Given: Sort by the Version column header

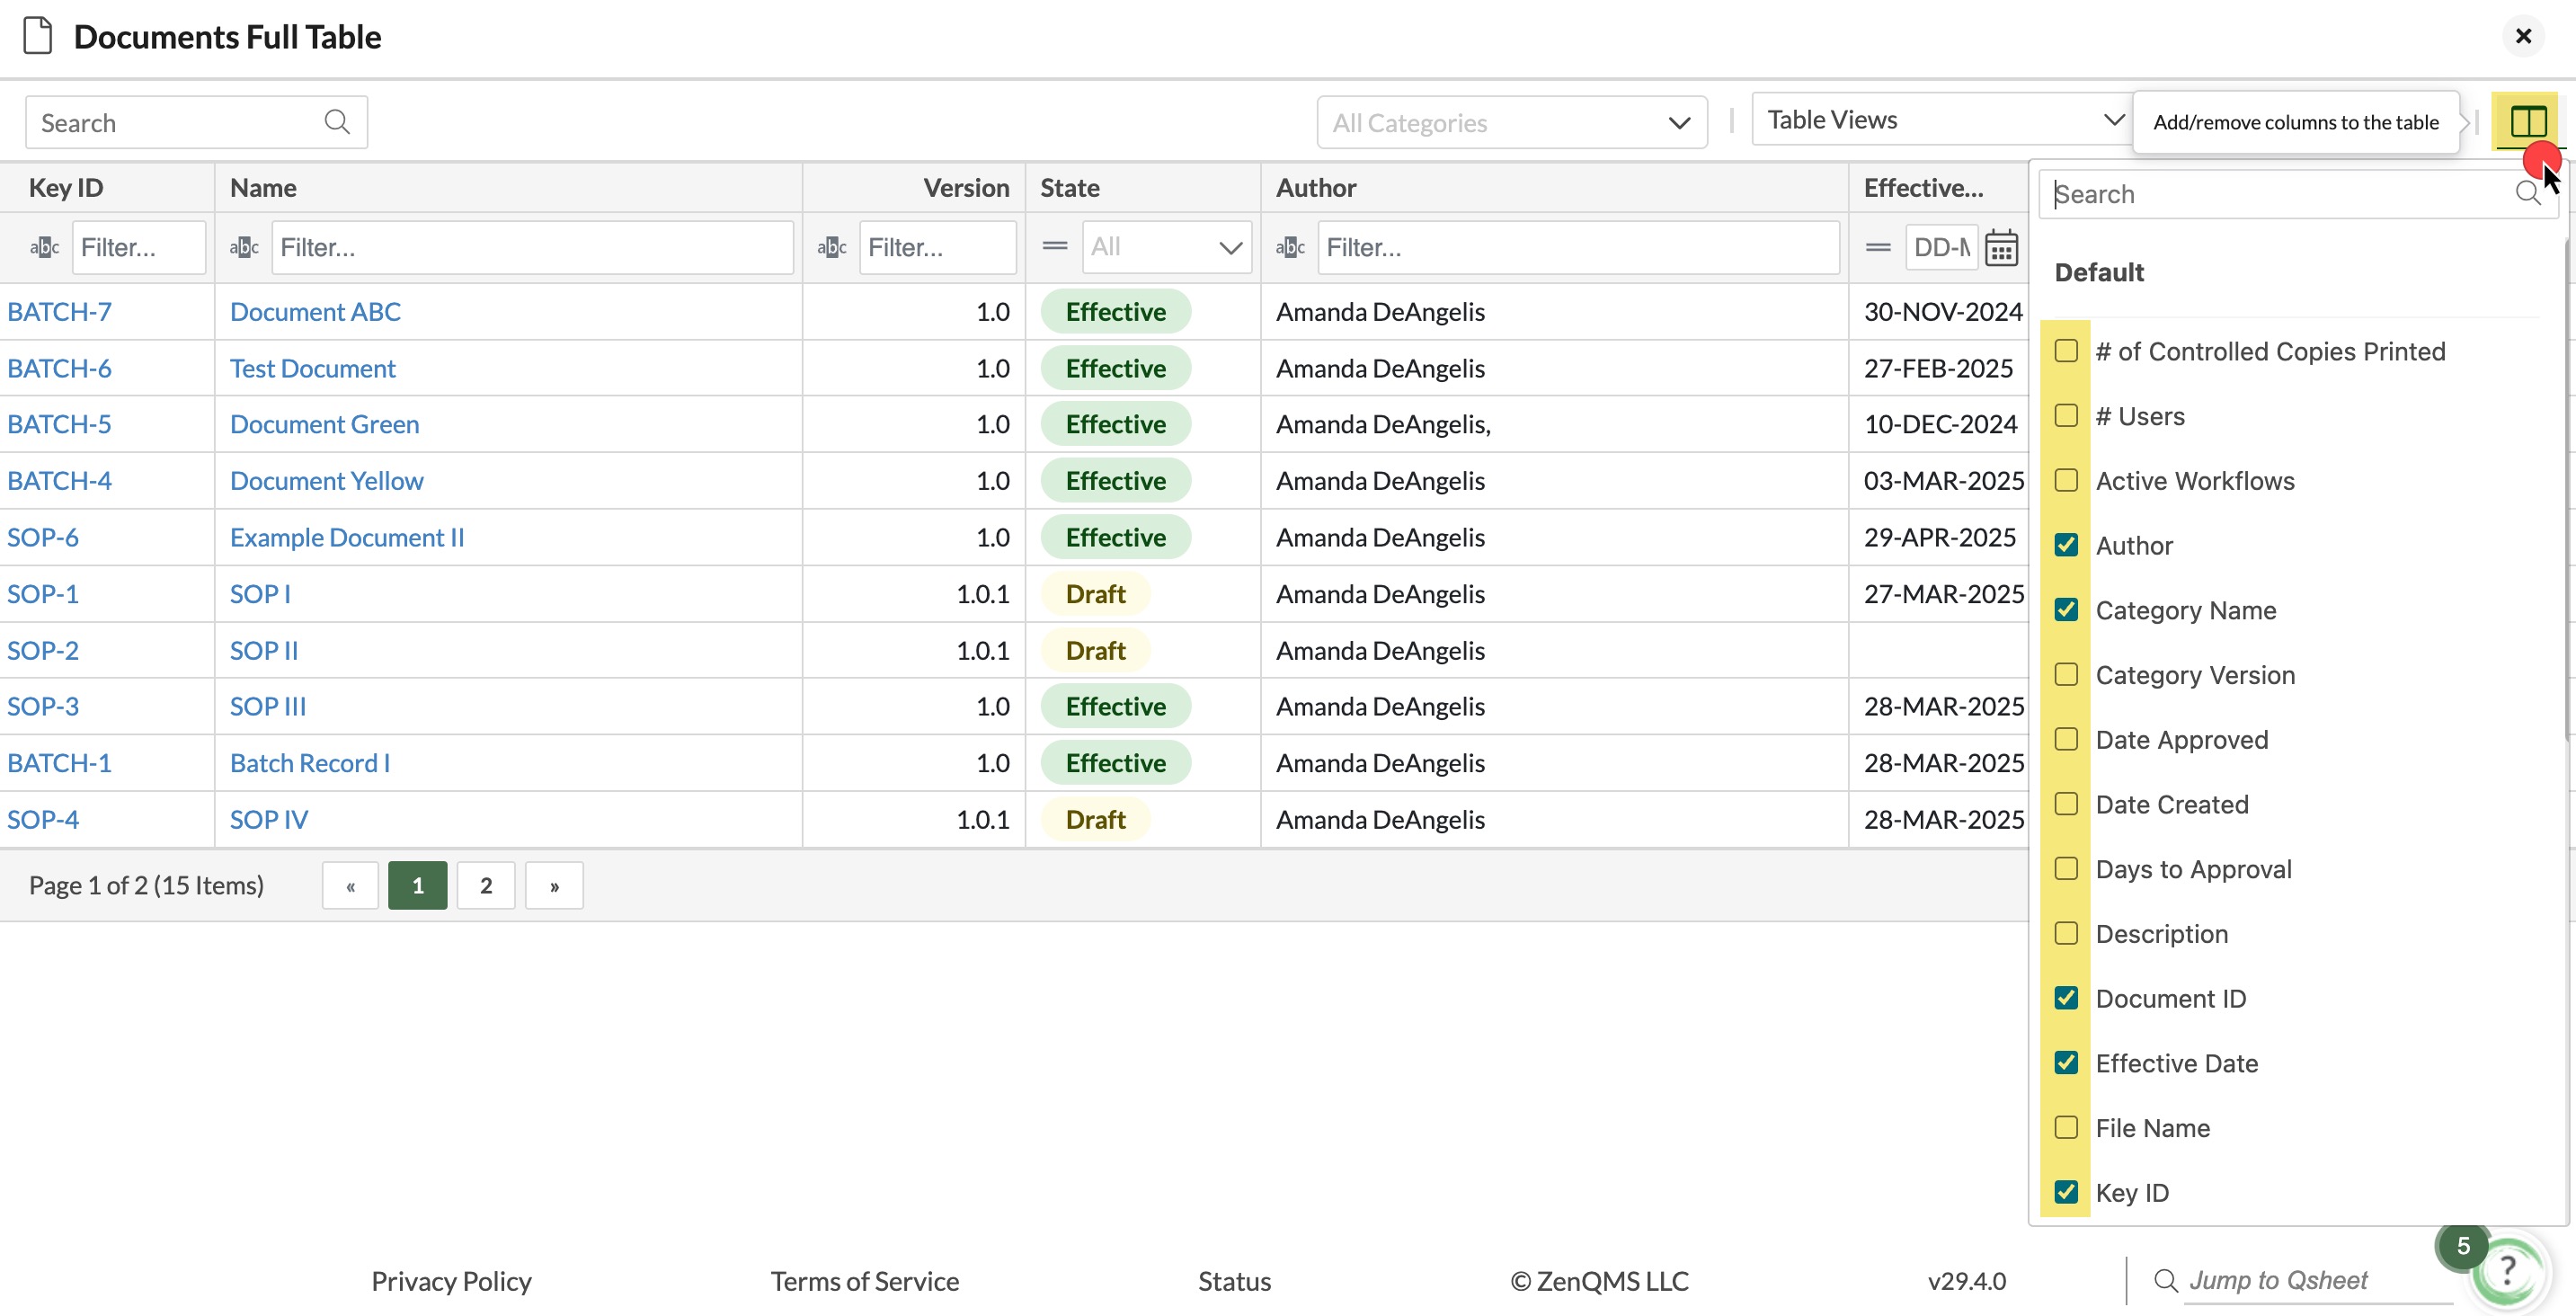Looking at the screenshot, I should 966,187.
